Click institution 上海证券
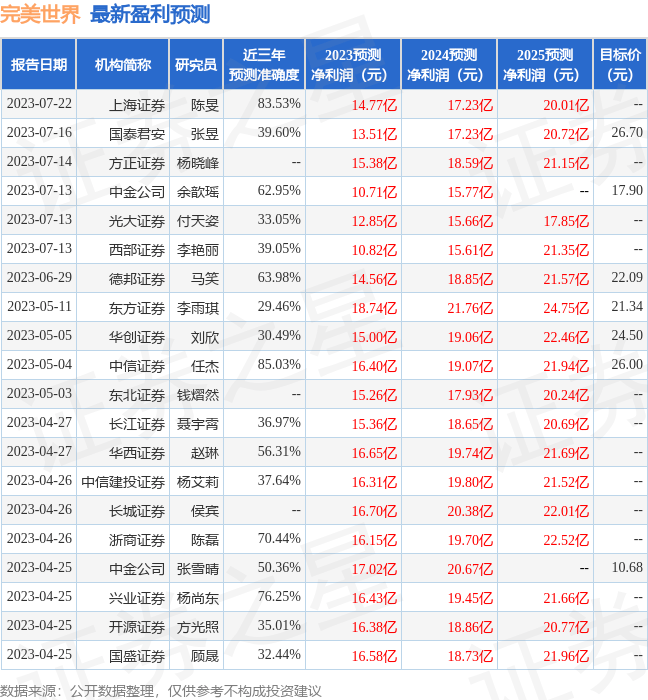The height and width of the screenshot is (700, 648). point(137,105)
